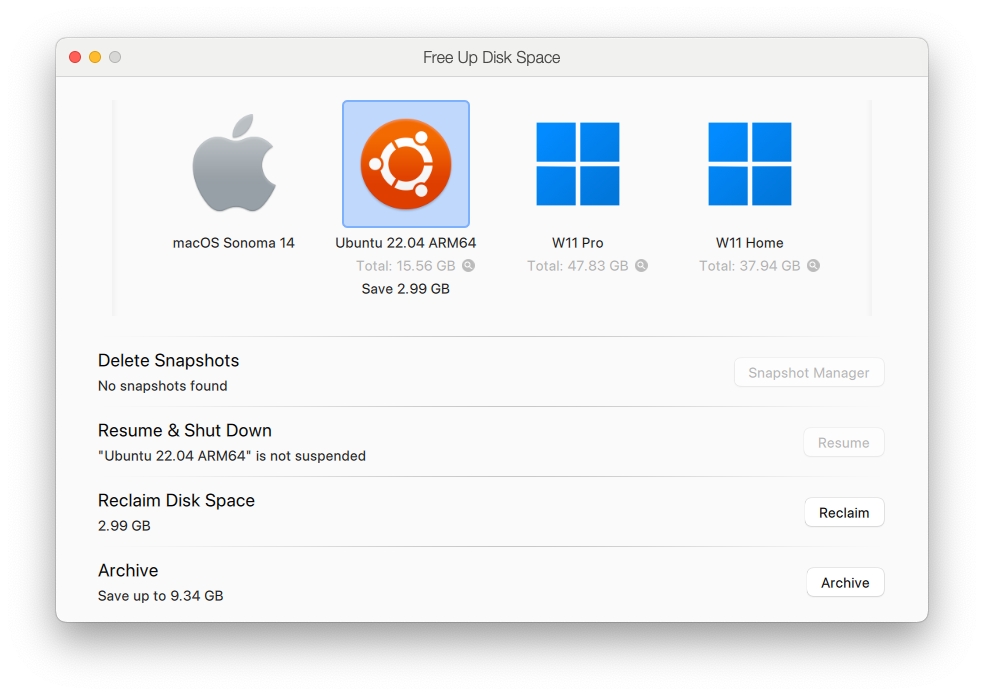Open the Snapshot Manager

coord(809,373)
